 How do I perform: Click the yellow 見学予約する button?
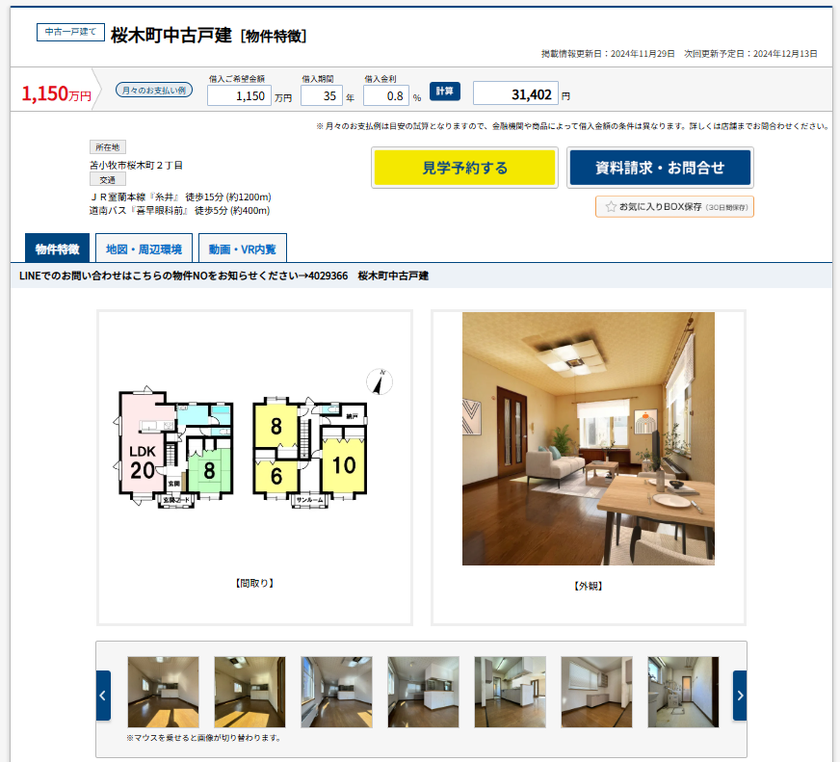(464, 168)
